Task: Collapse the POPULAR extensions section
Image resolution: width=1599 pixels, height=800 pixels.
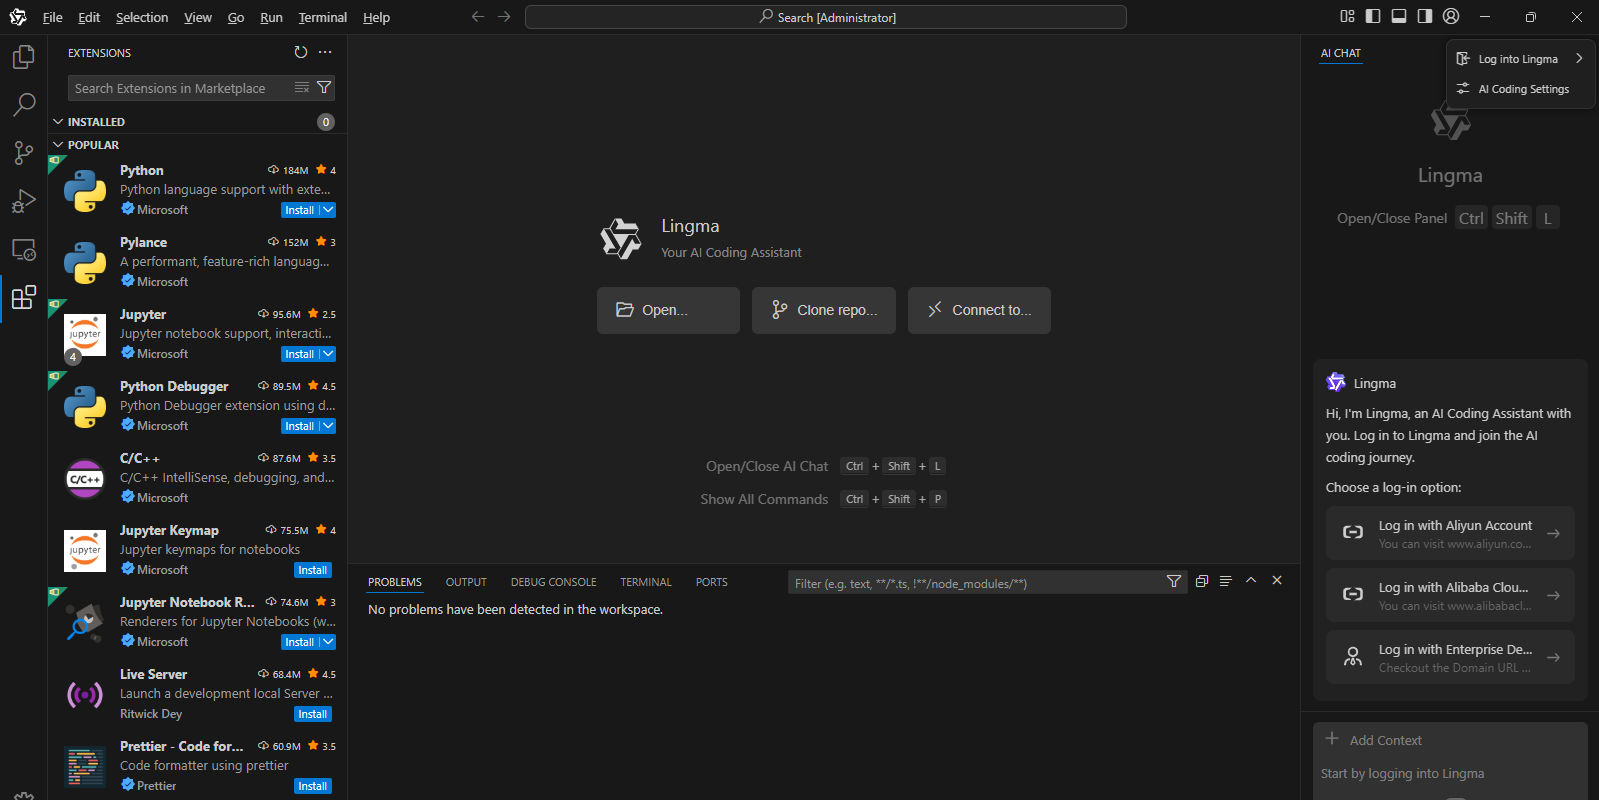Action: click(58, 145)
